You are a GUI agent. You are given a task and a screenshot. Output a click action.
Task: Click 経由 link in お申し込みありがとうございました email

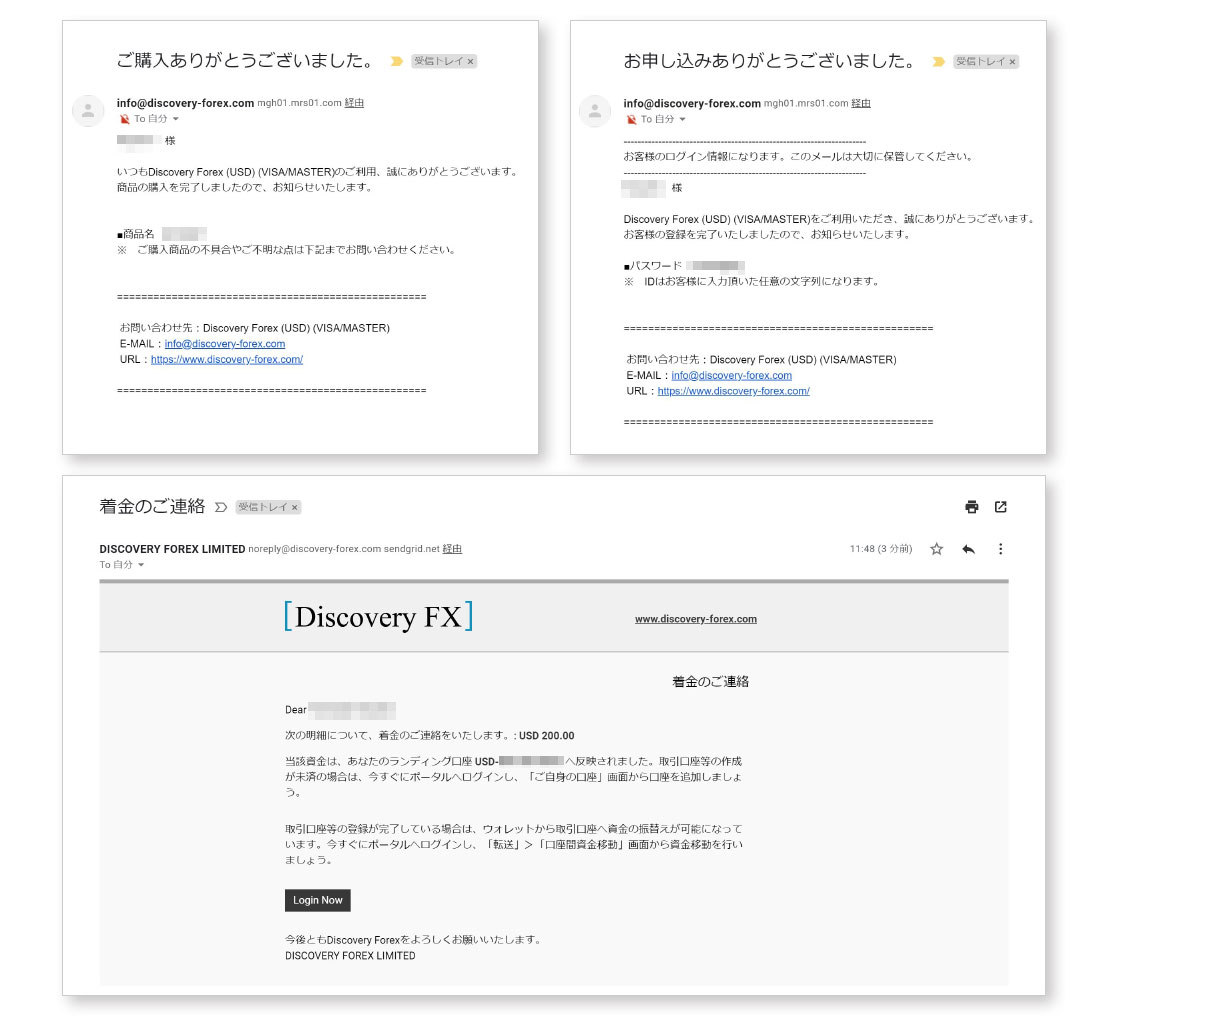point(861,103)
